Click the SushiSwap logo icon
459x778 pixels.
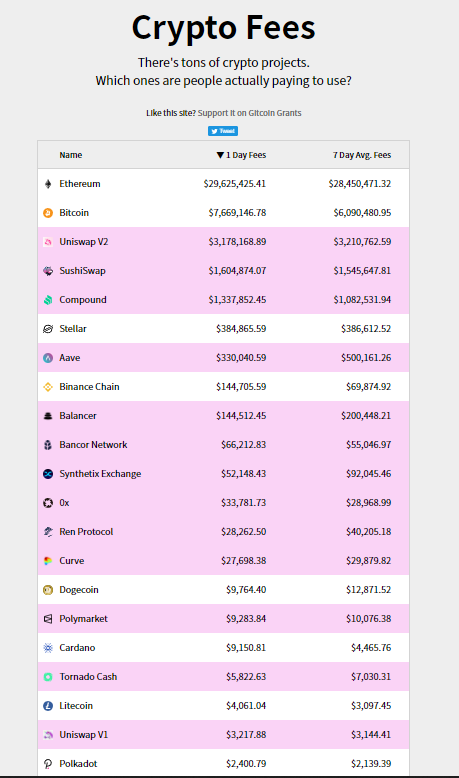(x=48, y=271)
